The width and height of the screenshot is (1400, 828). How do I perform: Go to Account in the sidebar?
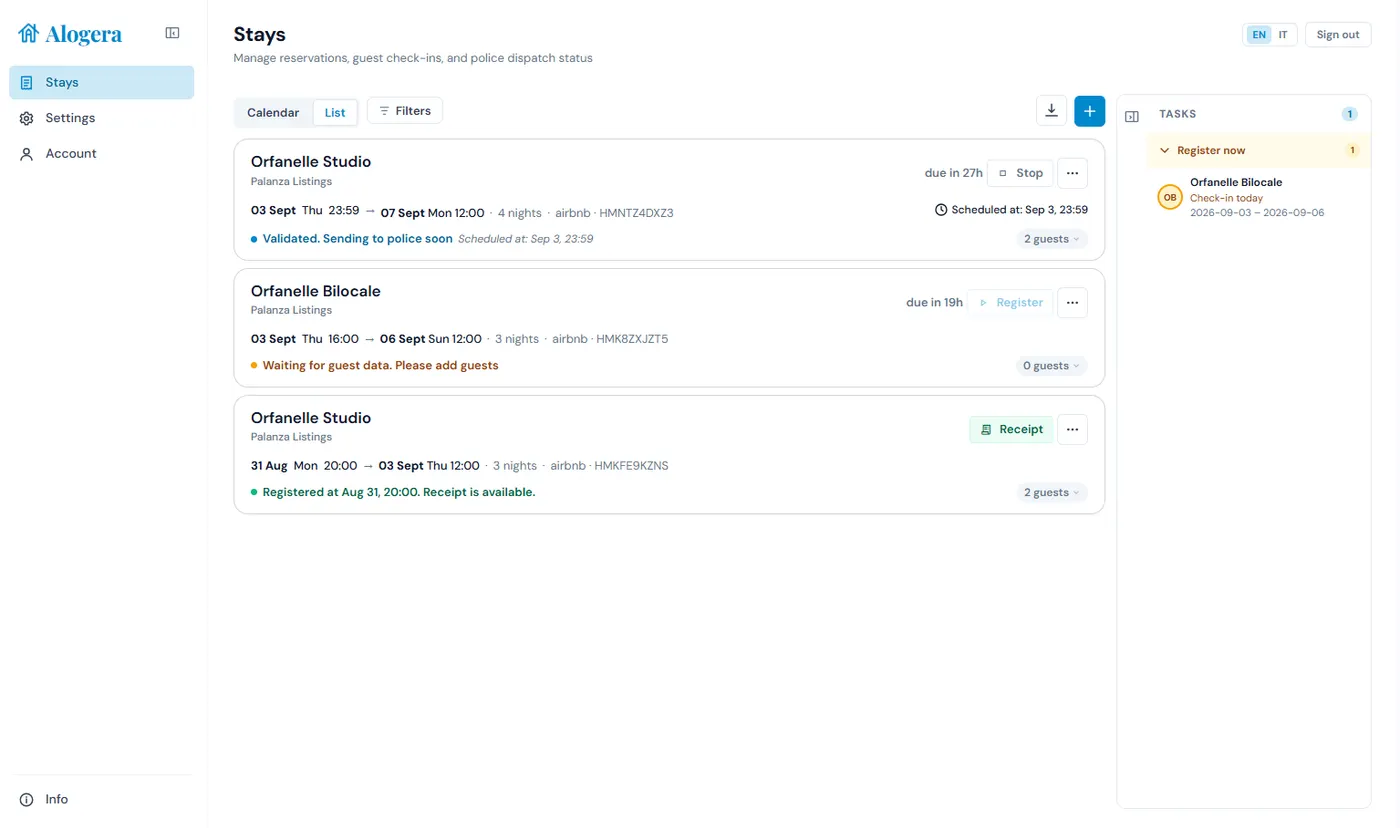pyautogui.click(x=101, y=154)
